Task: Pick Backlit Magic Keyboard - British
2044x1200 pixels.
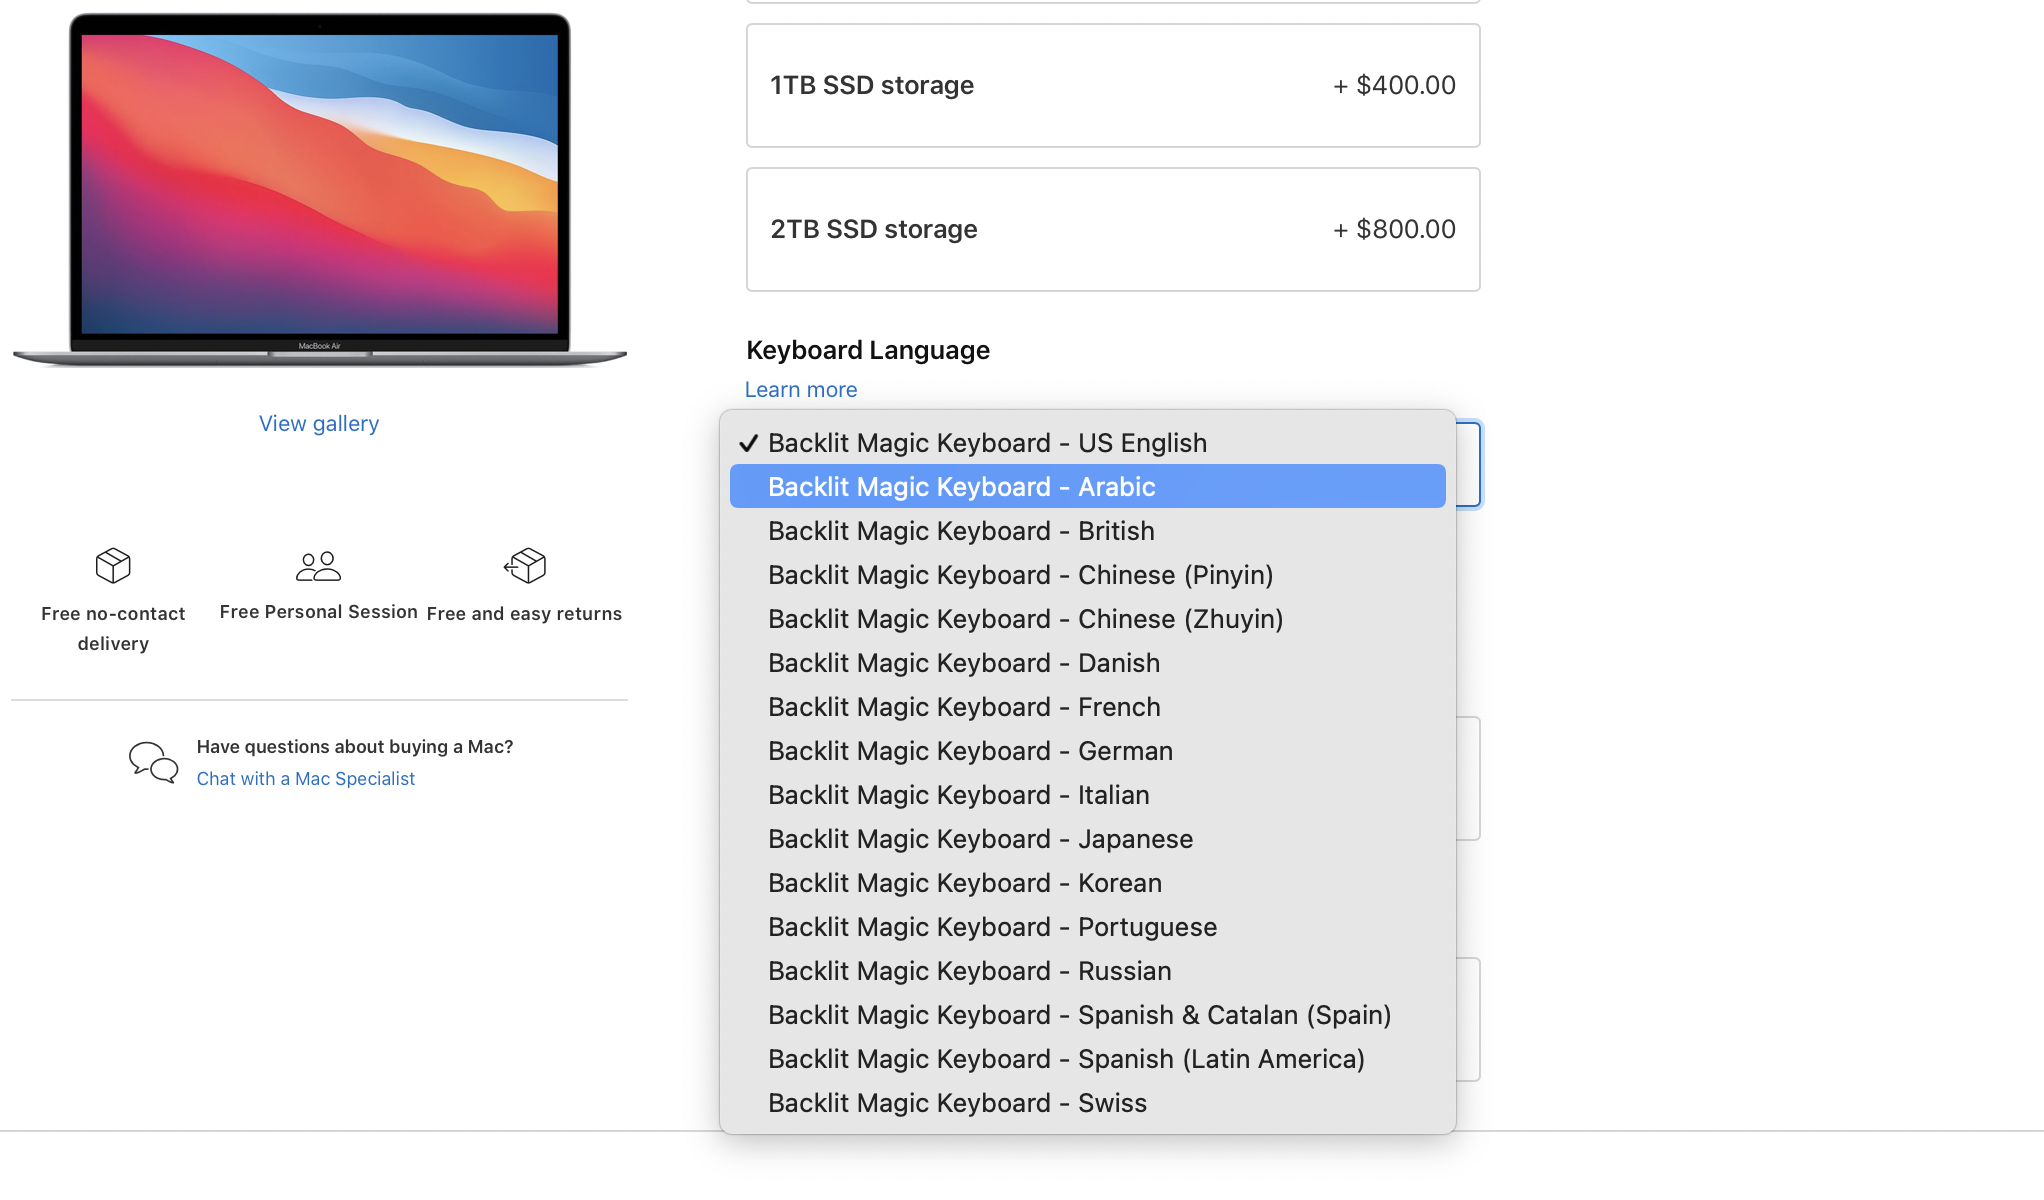Action: (x=960, y=531)
